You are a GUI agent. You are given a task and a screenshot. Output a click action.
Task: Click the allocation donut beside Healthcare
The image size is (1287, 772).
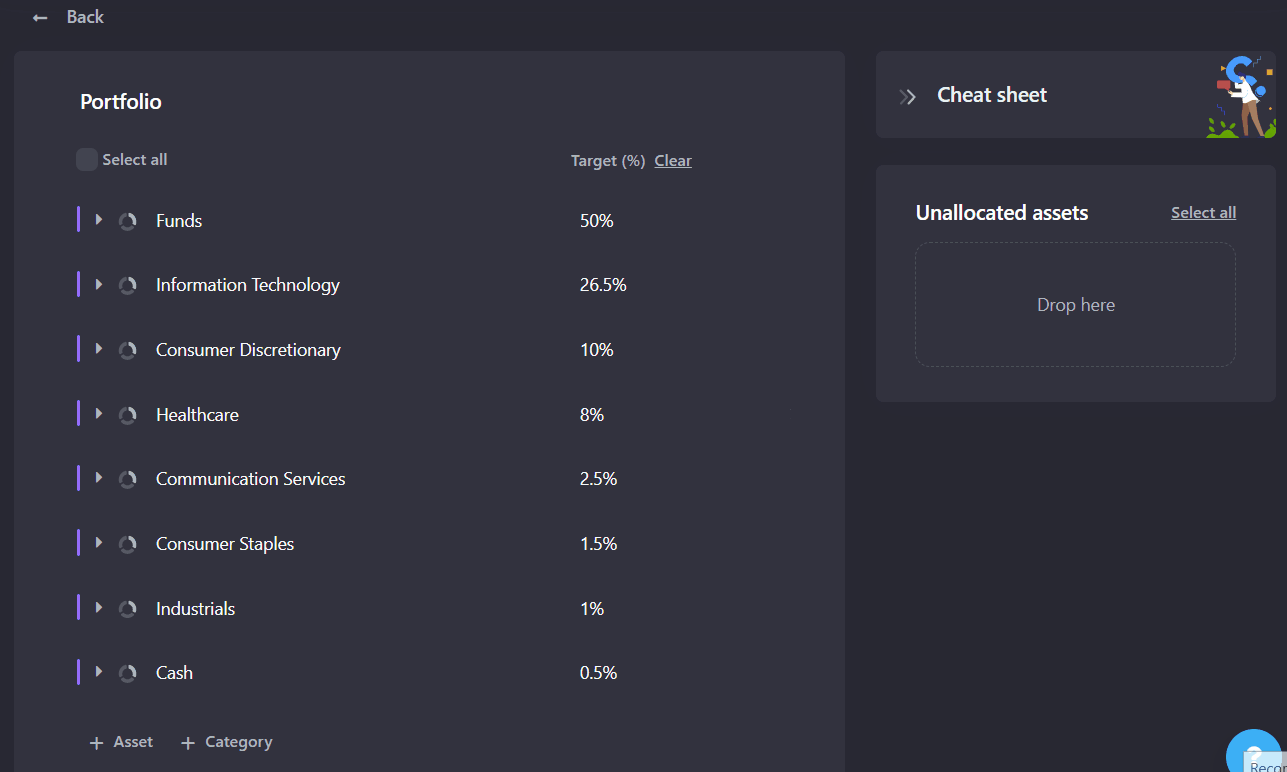127,414
